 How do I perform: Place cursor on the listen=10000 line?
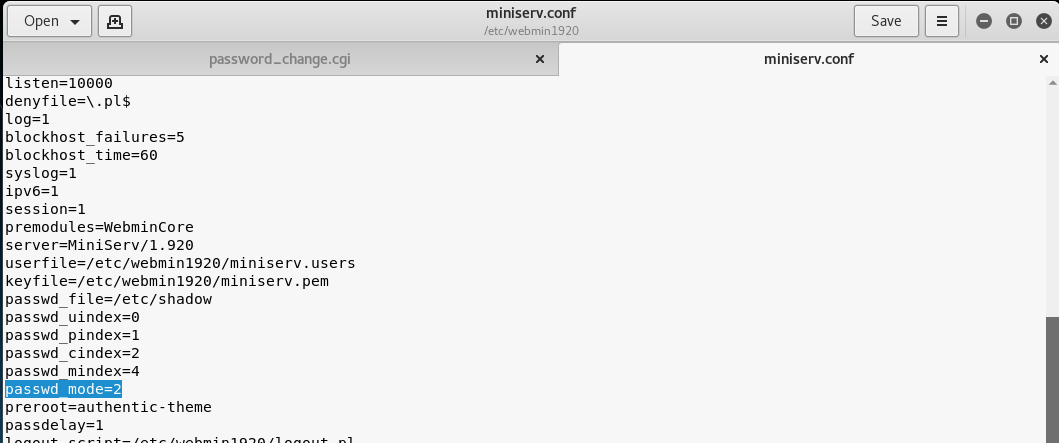[x=59, y=83]
